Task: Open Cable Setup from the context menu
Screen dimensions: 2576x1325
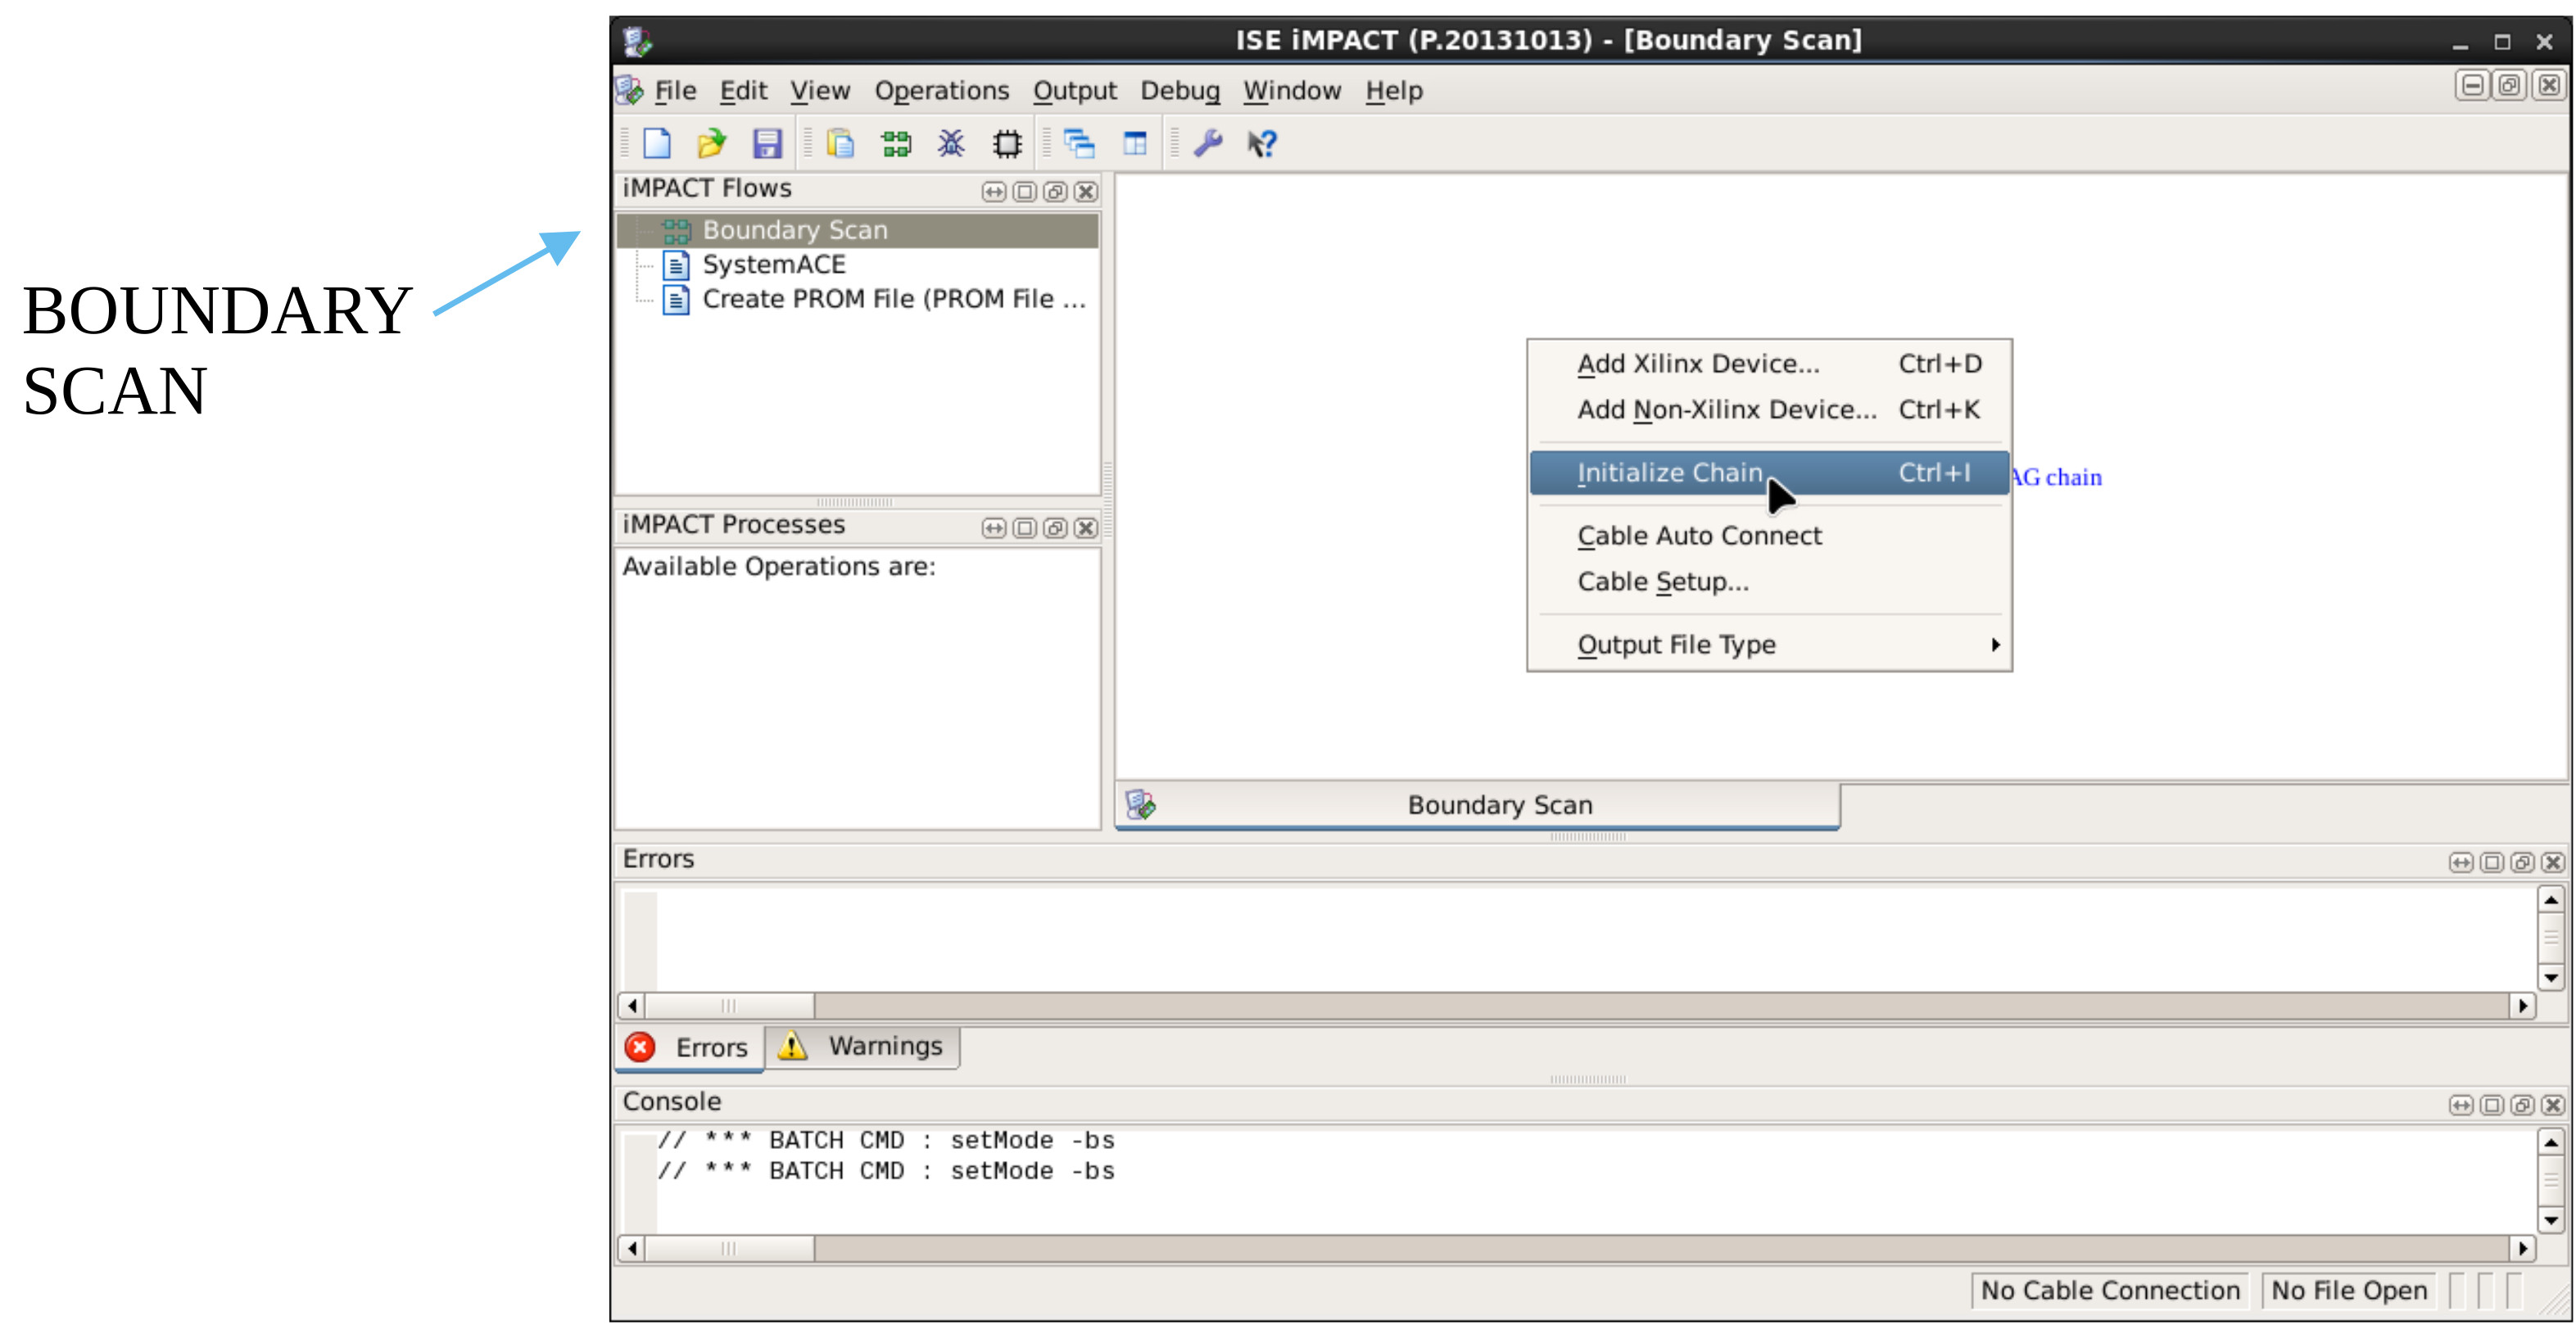Action: pyautogui.click(x=1770, y=582)
